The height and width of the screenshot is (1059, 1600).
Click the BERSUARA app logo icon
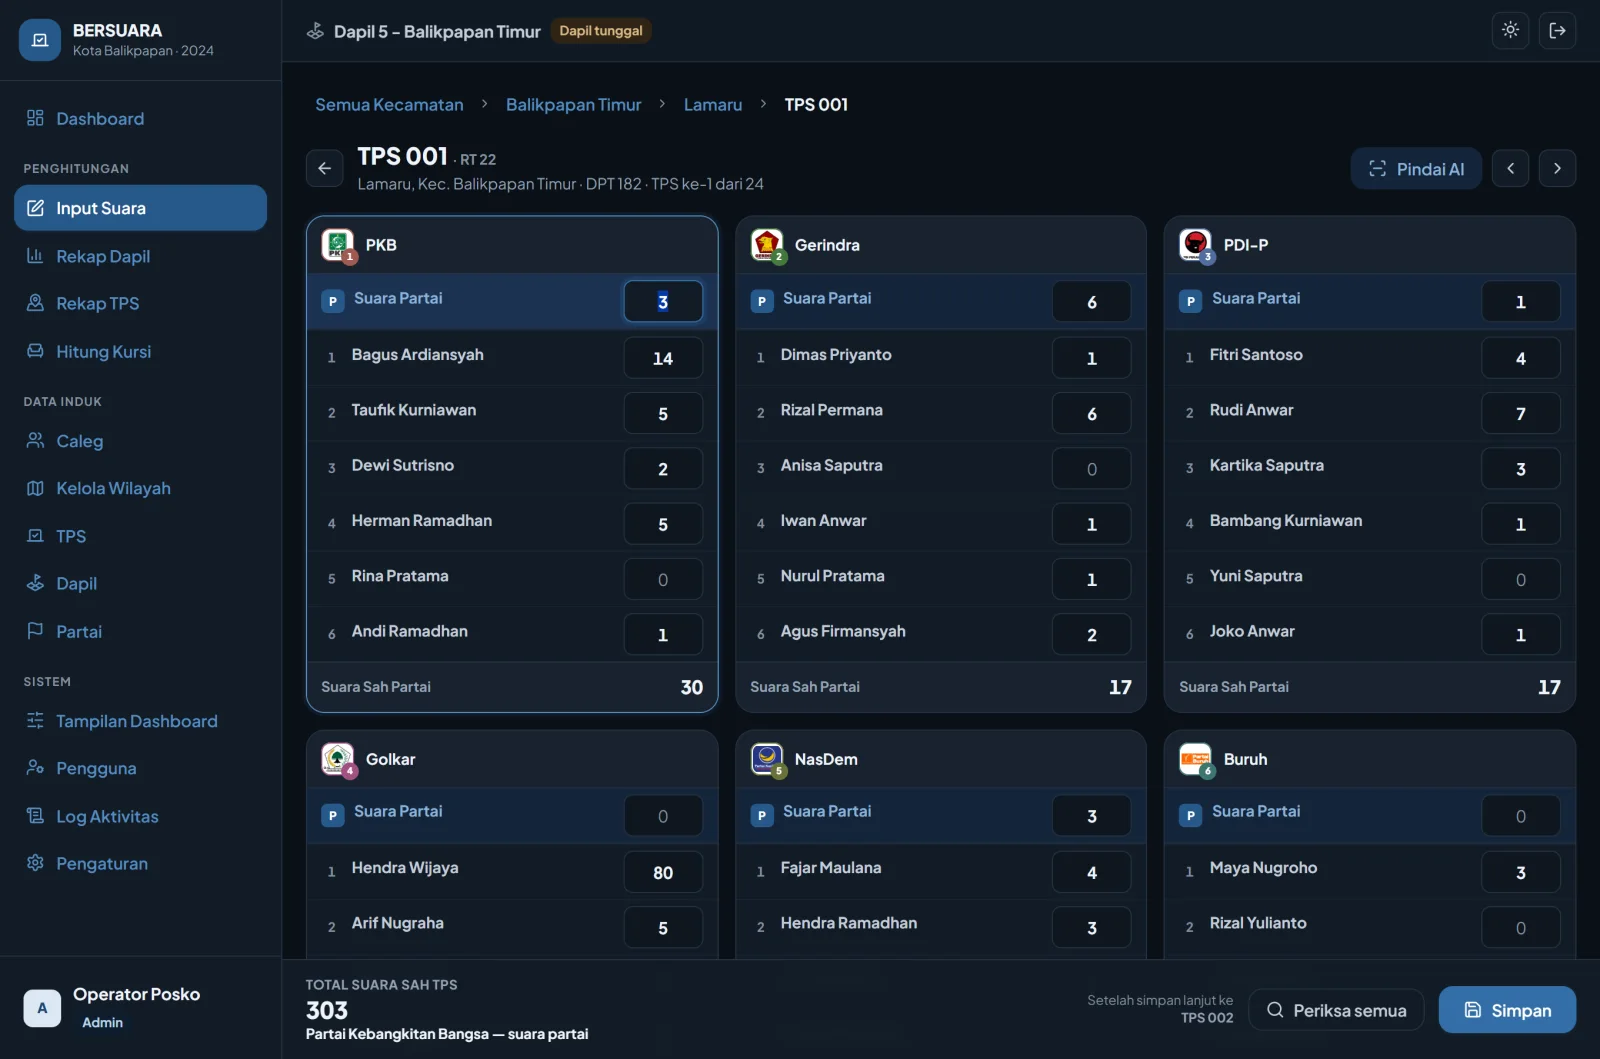pyautogui.click(x=40, y=40)
